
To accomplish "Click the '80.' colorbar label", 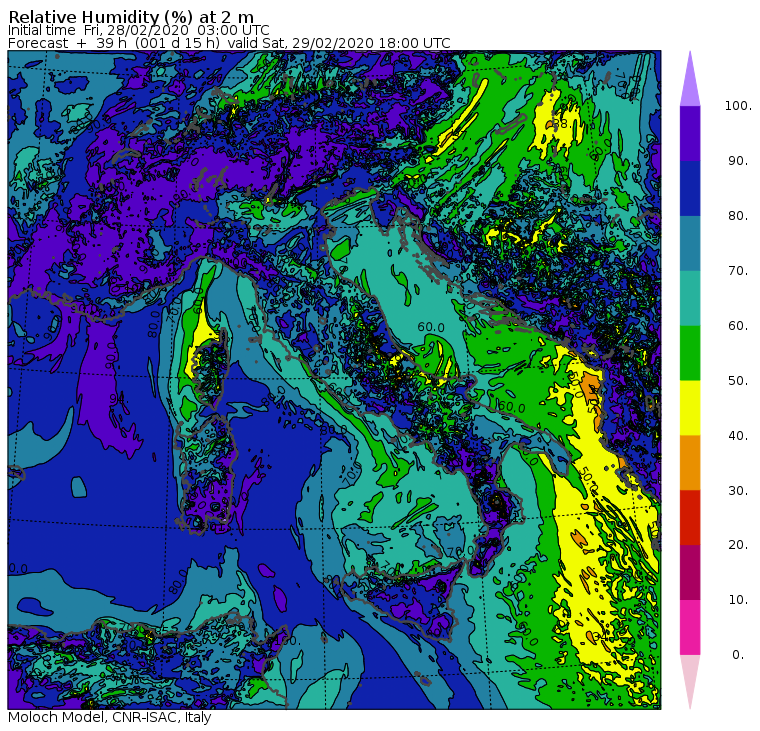I will [x=738, y=216].
